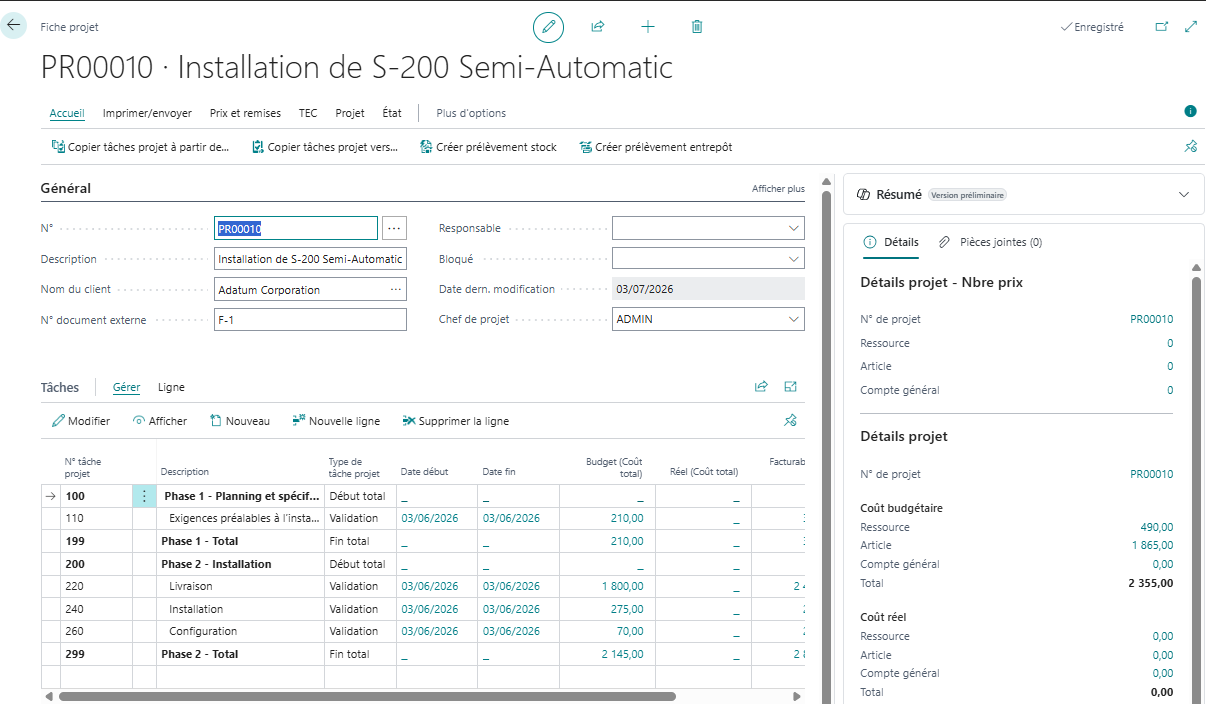
Task: Click the main page vertical scrollbar
Action: click(826, 447)
